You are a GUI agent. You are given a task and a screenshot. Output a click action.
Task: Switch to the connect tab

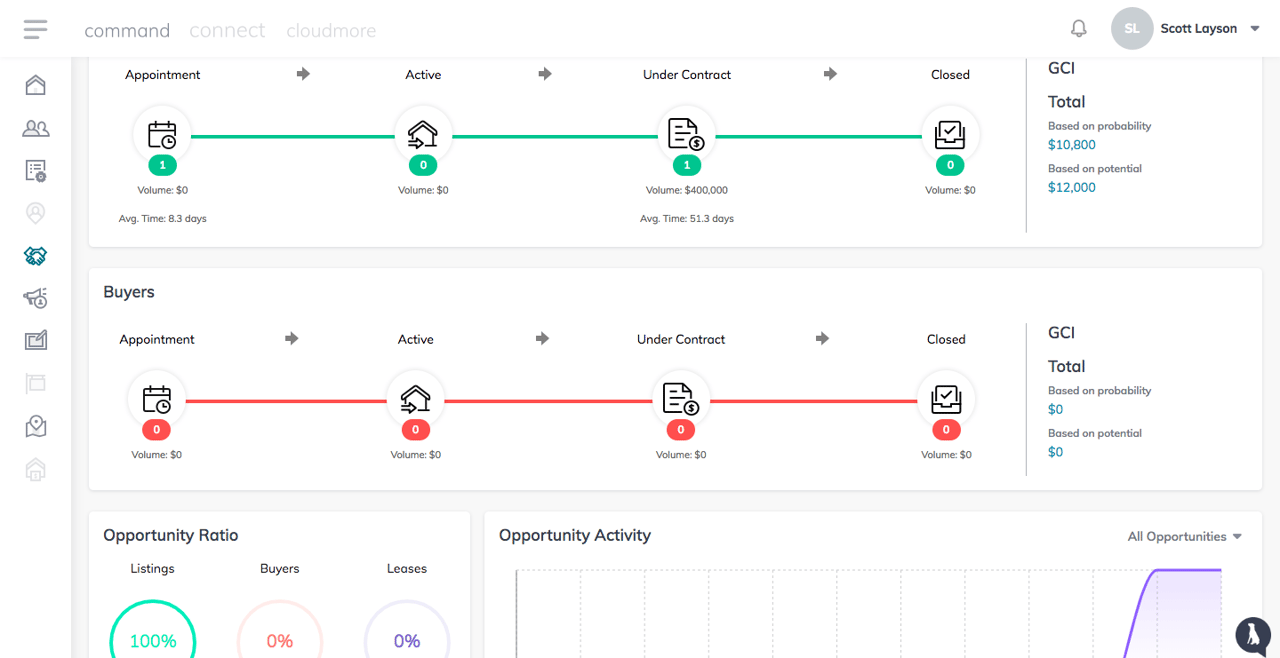[227, 30]
